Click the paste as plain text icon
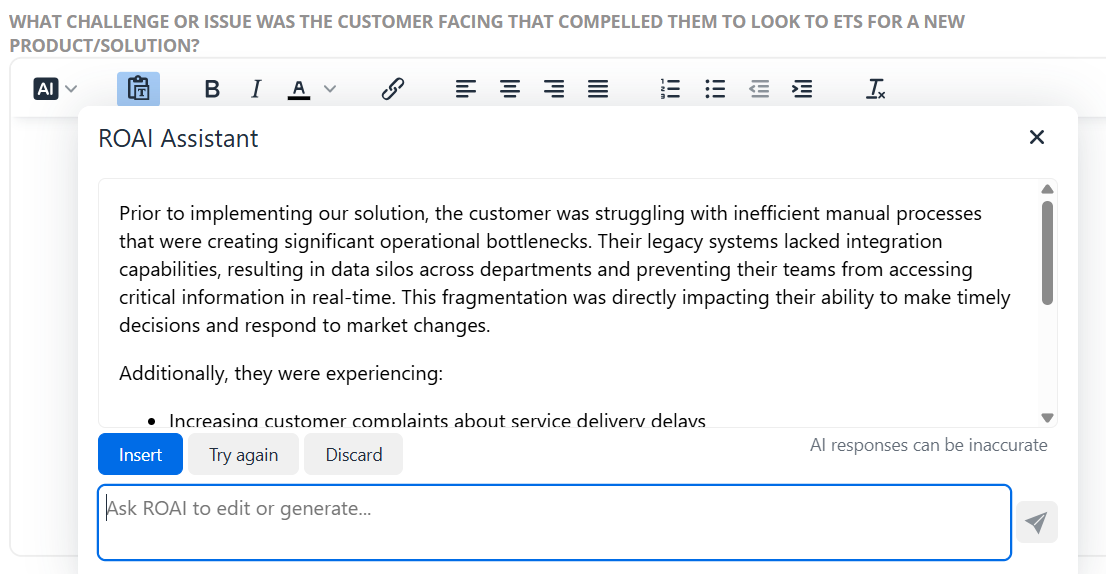The height and width of the screenshot is (574, 1106). click(x=138, y=89)
